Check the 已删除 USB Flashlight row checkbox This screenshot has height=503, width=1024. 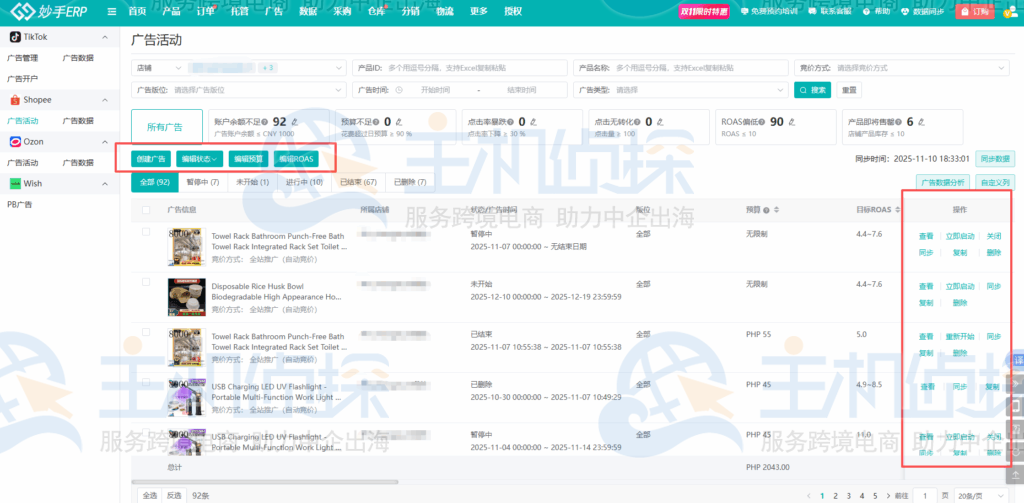(146, 383)
